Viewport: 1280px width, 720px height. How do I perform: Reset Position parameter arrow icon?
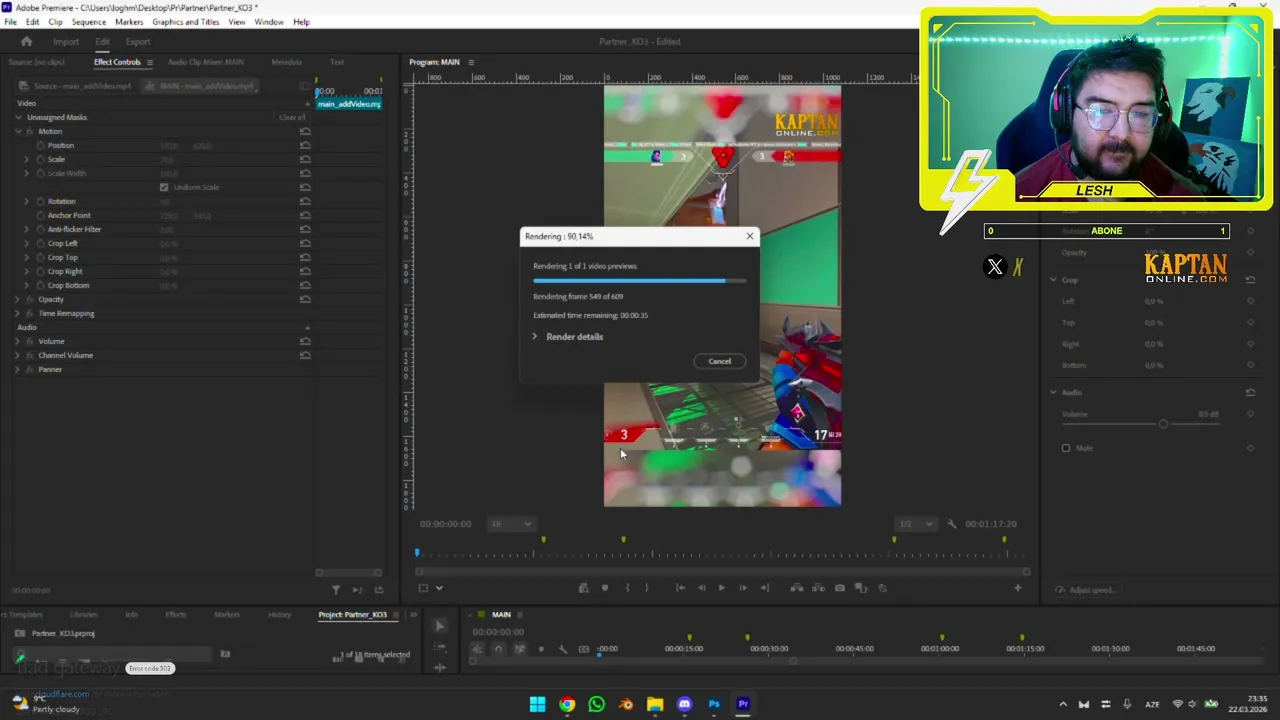pos(305,146)
